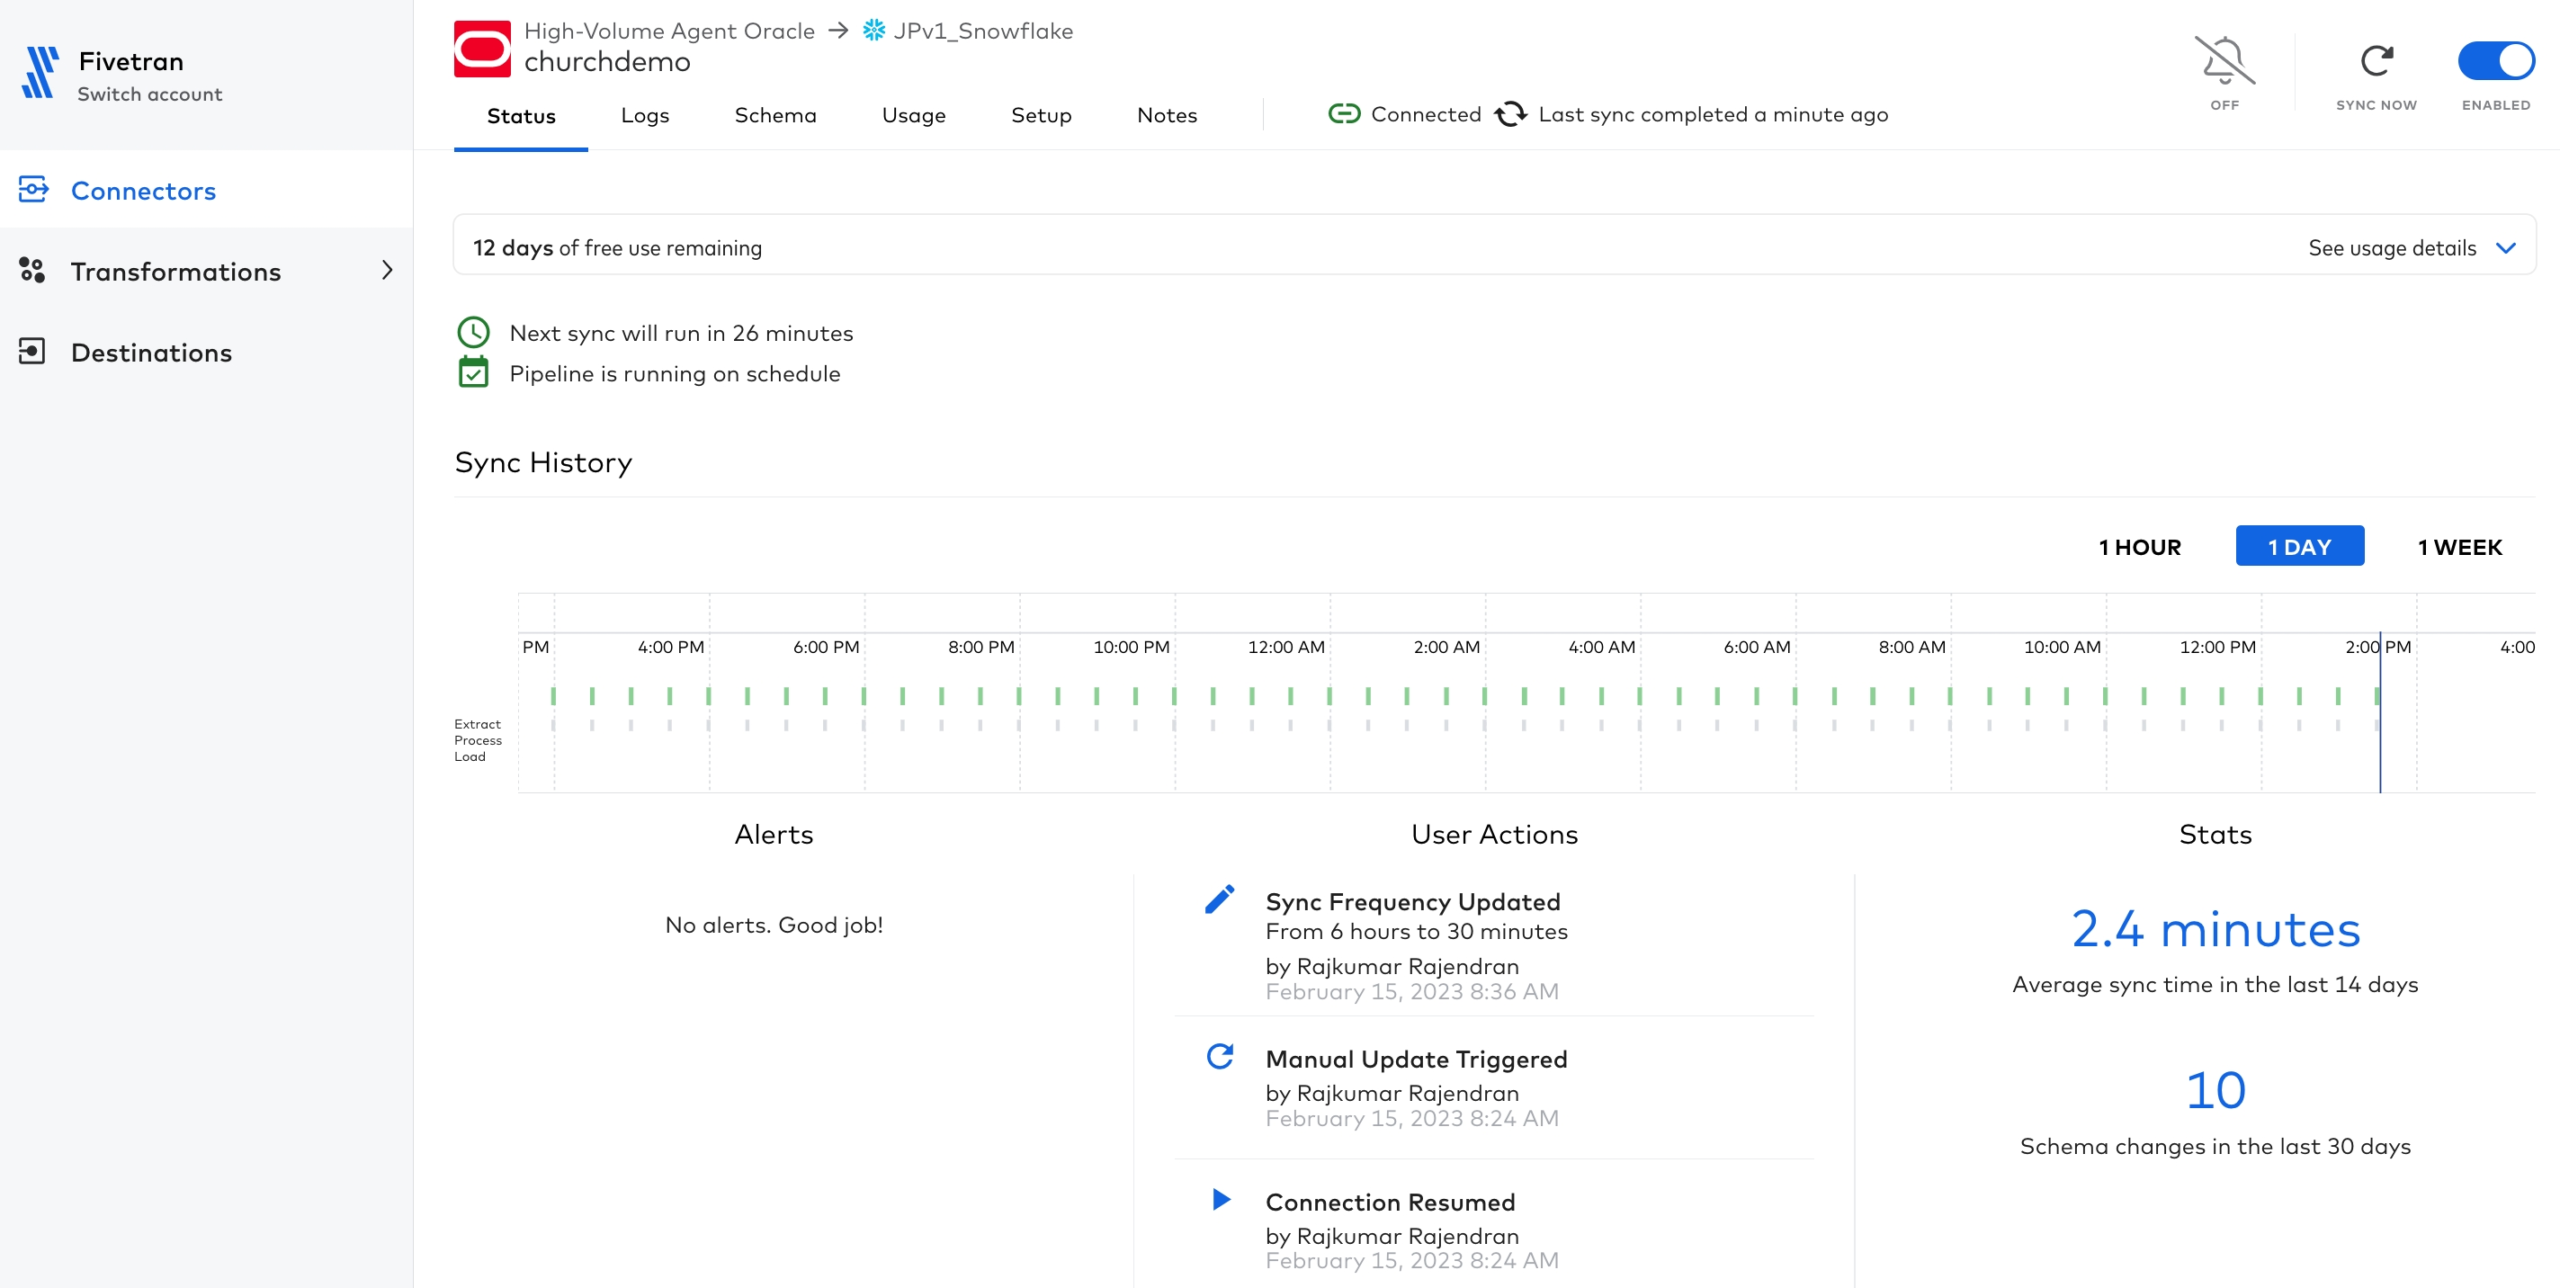Screen dimensions: 2560x1288
Task: Click the Fivetran connectors icon in sidebar
Action: click(x=36, y=191)
